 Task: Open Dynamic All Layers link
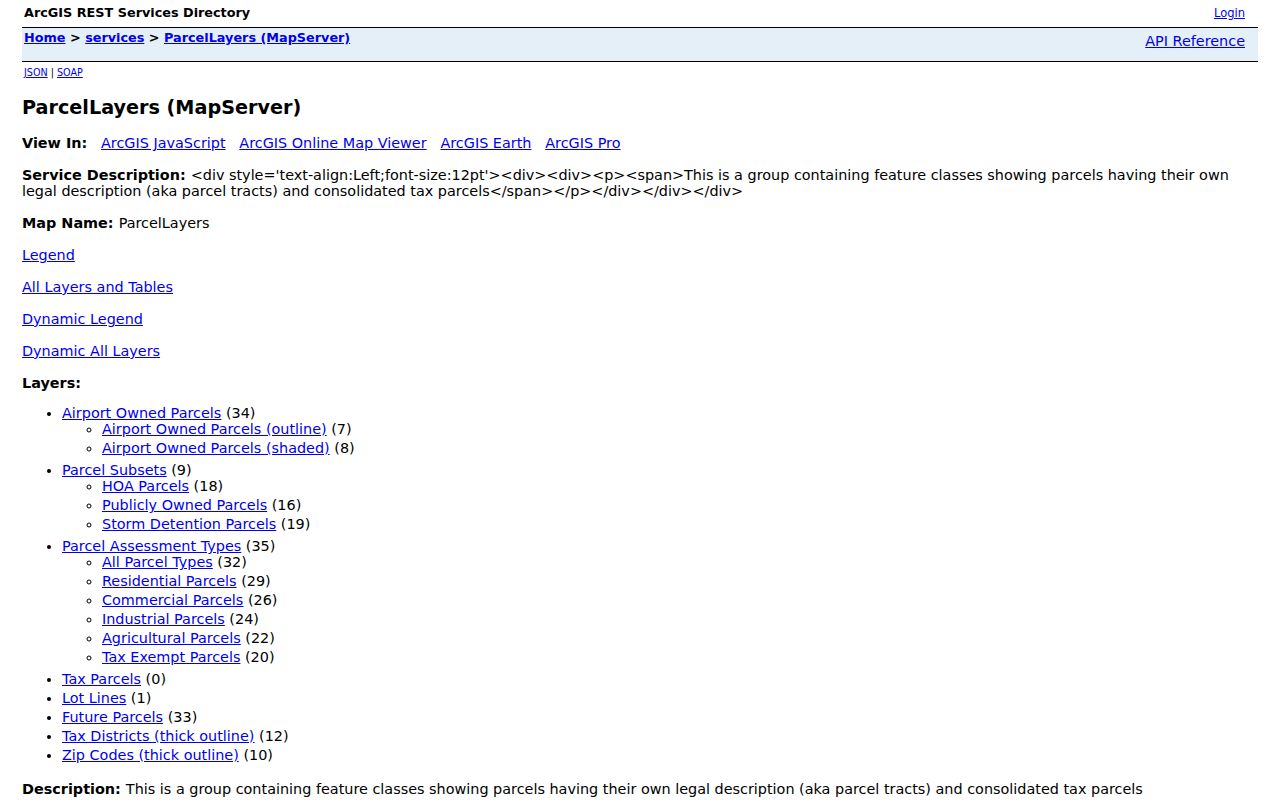coord(91,351)
